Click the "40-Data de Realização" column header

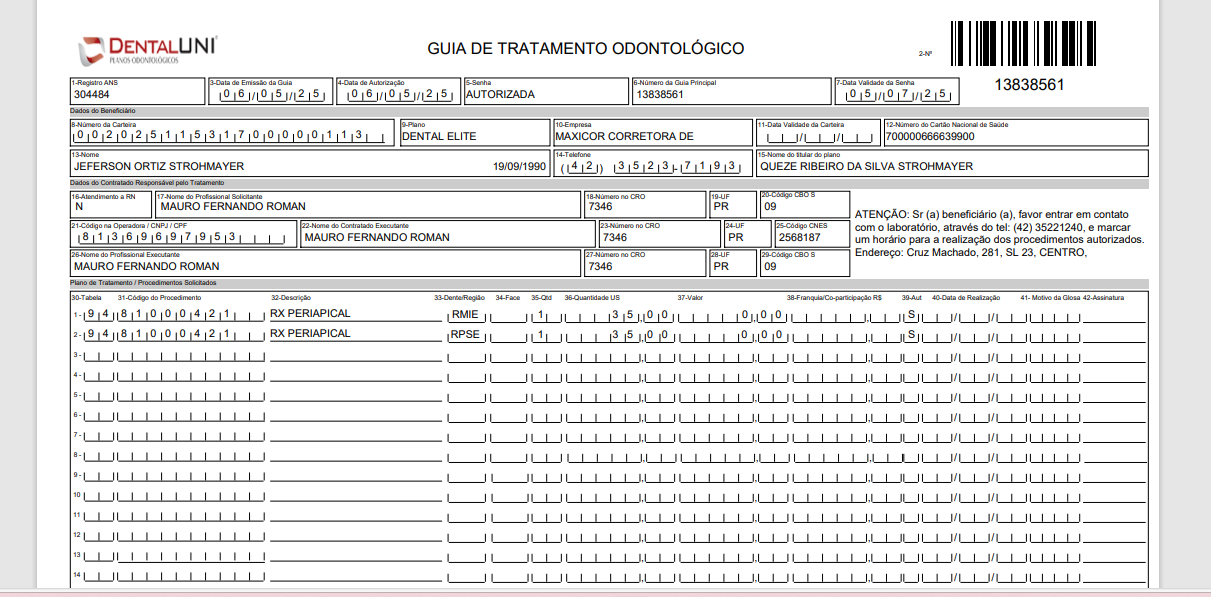tap(967, 298)
